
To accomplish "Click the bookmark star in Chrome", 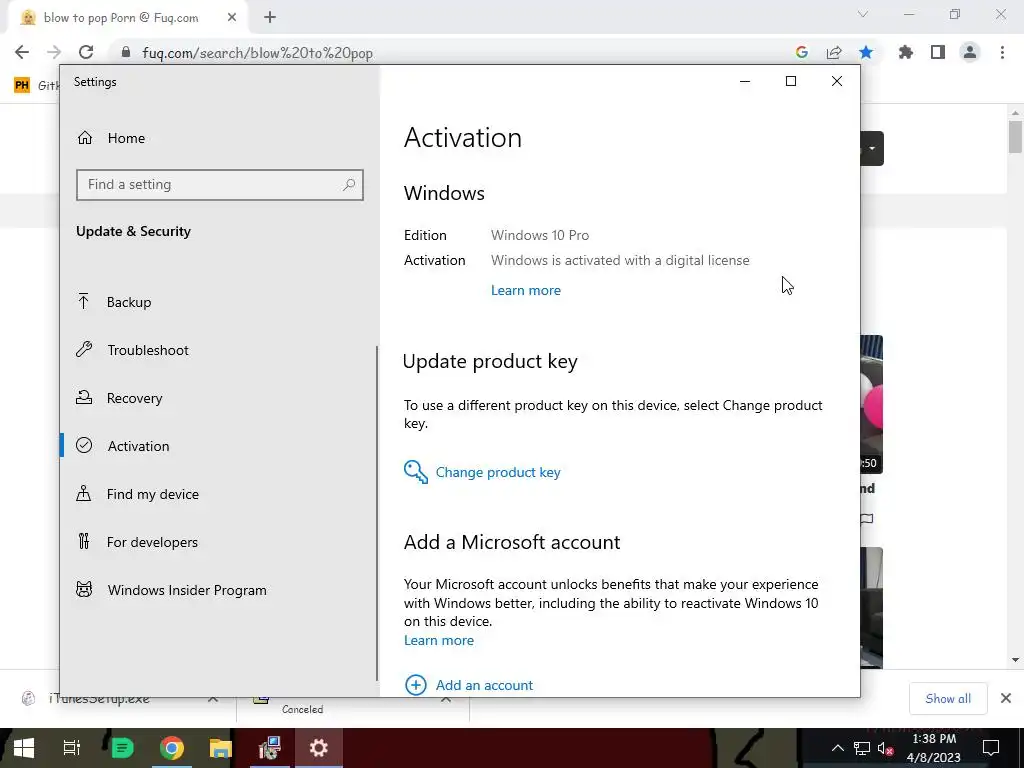I will pos(866,52).
